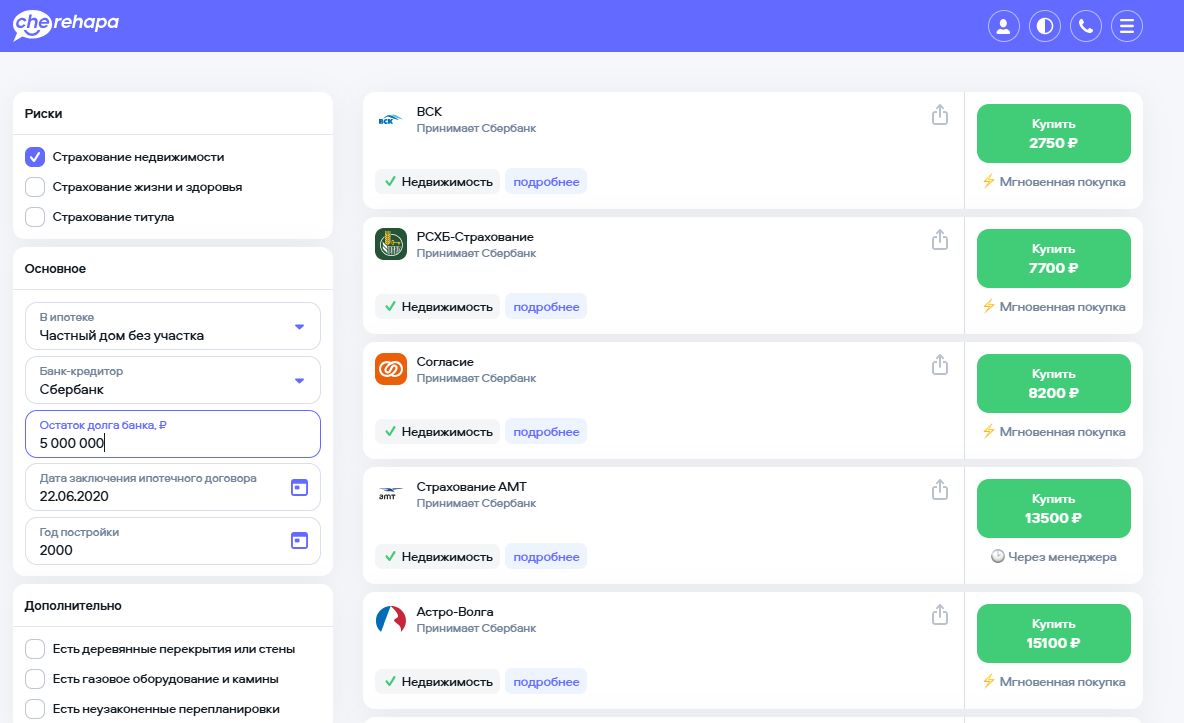Buy ВСК policy for 2750 ₽
The width and height of the screenshot is (1184, 723).
coord(1053,134)
